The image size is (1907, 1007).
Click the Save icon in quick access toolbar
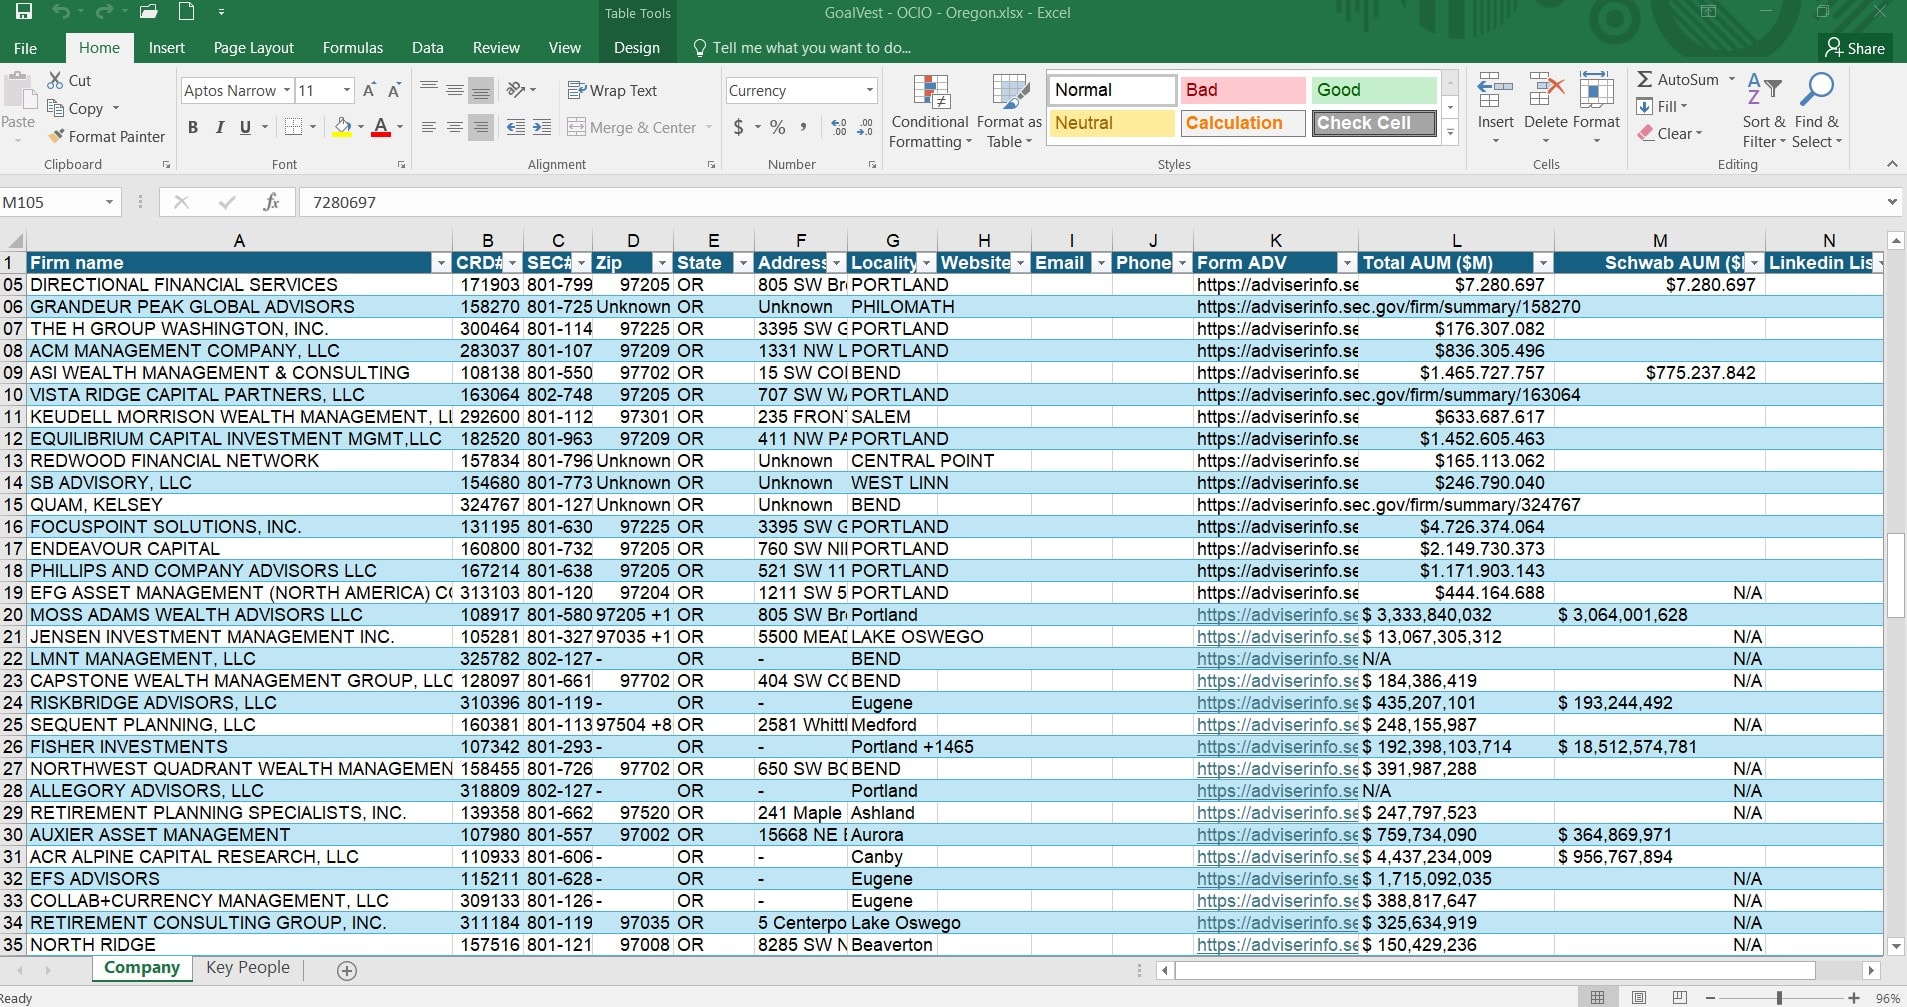click(24, 12)
